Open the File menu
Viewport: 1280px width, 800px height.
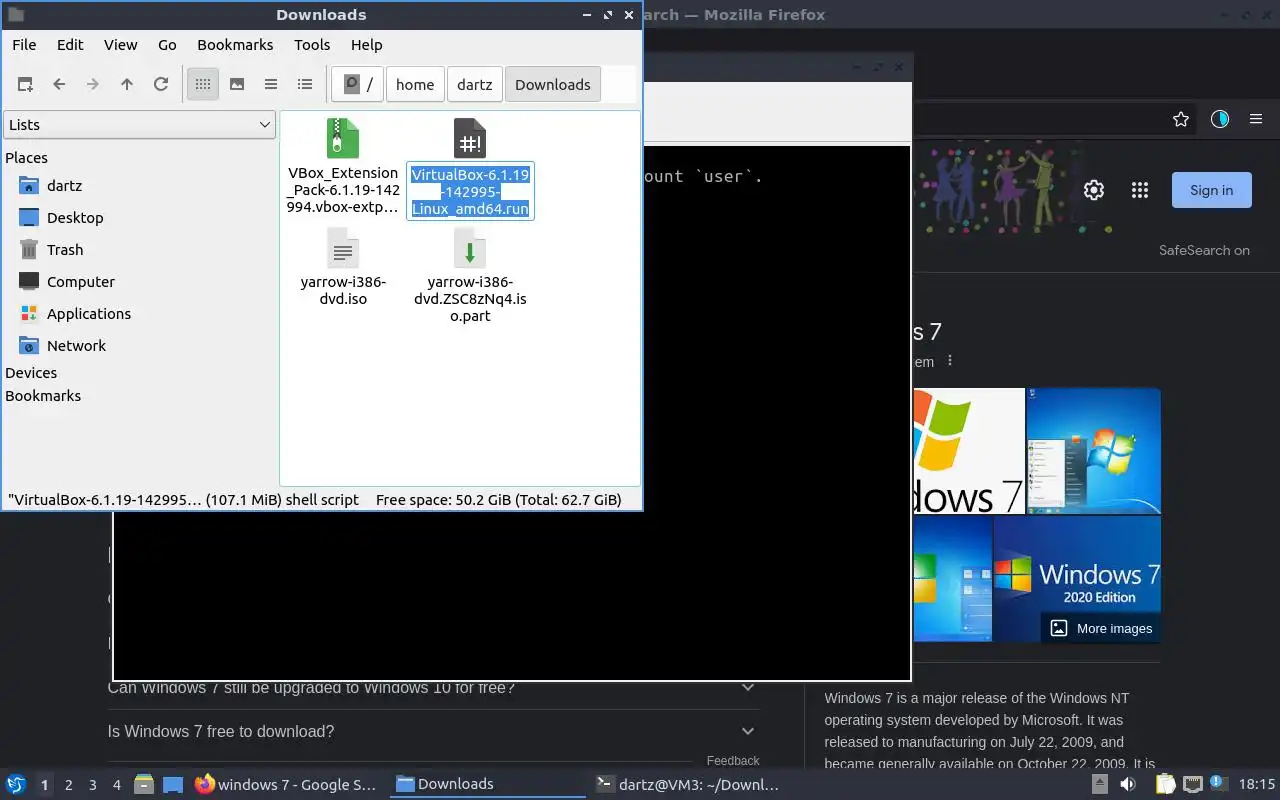coord(24,45)
